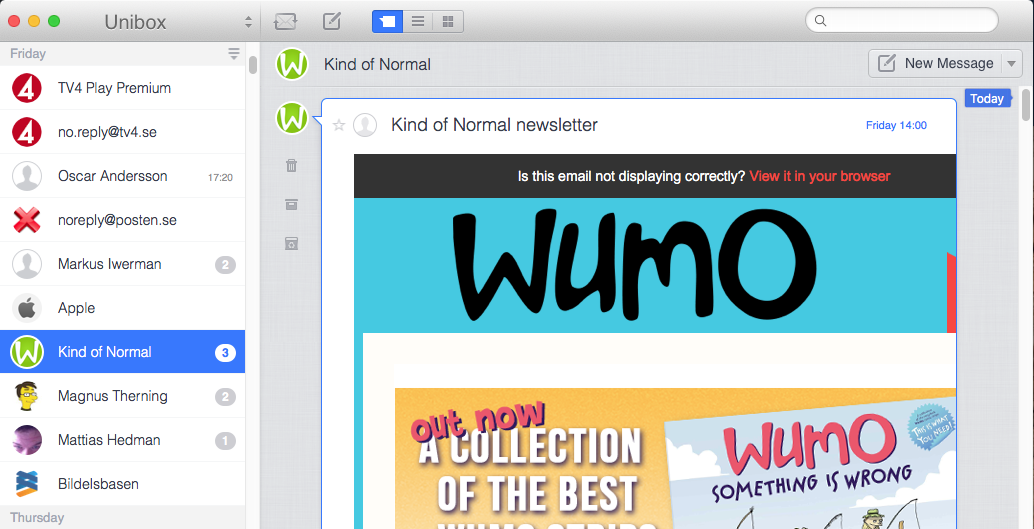Click the Friday 14:00 timestamp
The height and width of the screenshot is (529, 1034).
[x=896, y=125]
